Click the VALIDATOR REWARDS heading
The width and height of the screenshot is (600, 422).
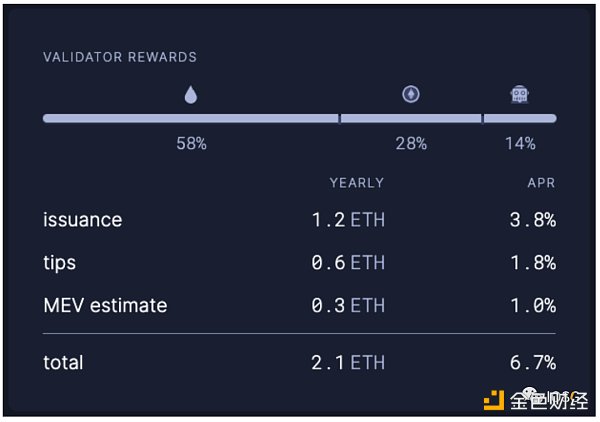pos(120,57)
